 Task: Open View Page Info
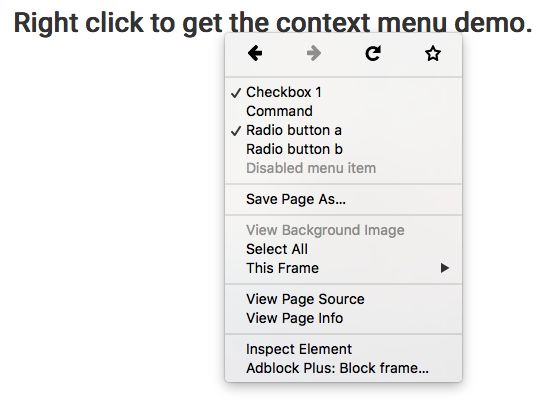click(x=343, y=318)
